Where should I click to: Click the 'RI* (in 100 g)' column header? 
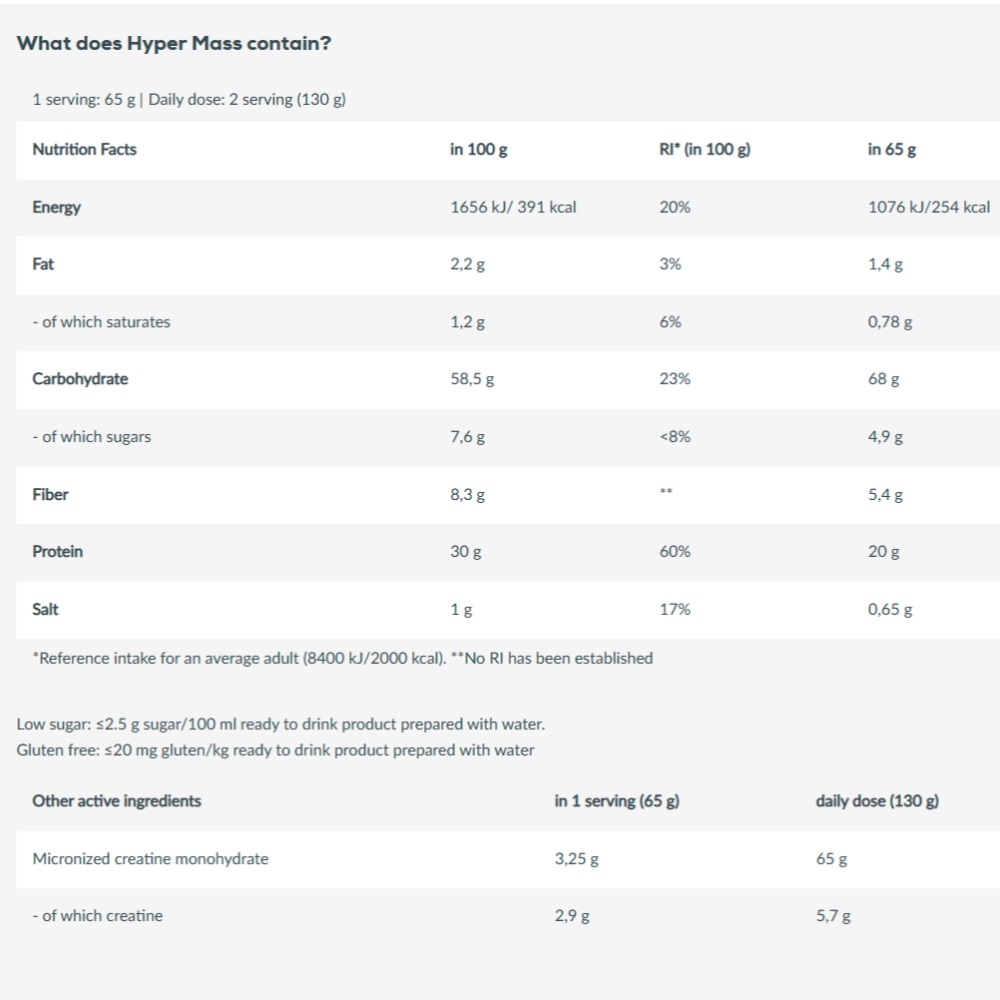[x=705, y=149]
